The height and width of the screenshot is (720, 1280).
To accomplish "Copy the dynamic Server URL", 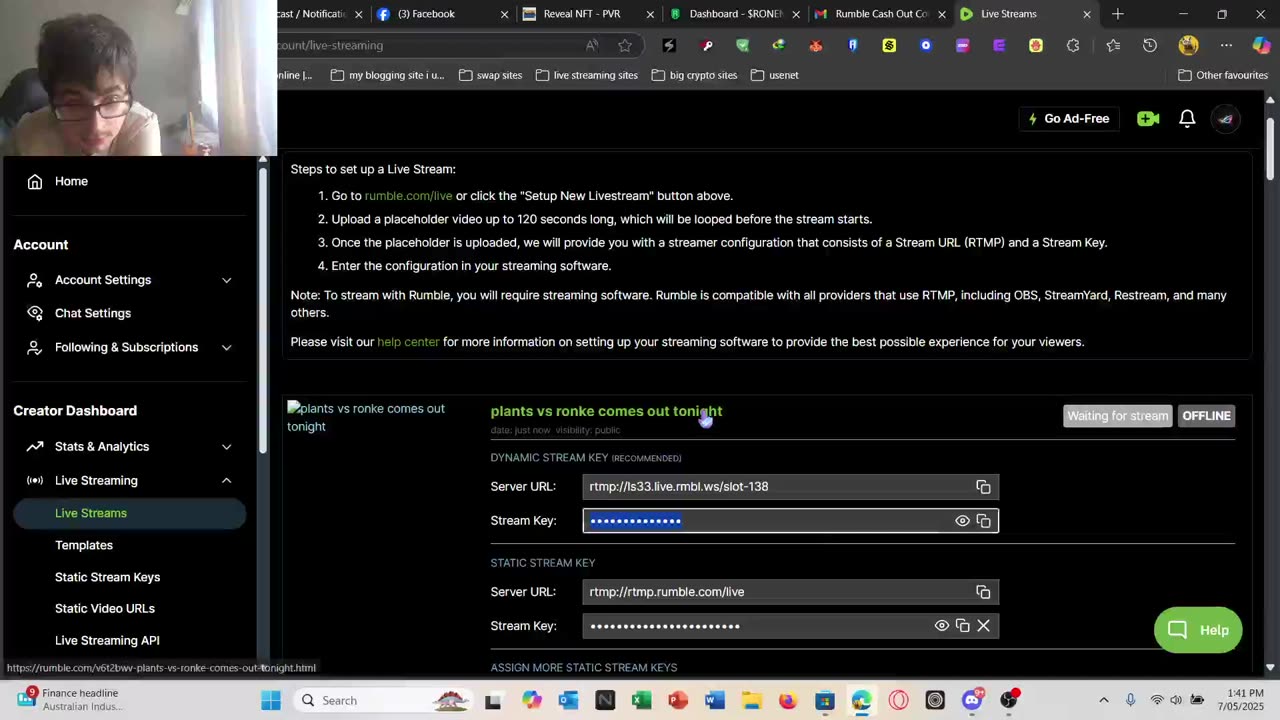I will point(983,487).
